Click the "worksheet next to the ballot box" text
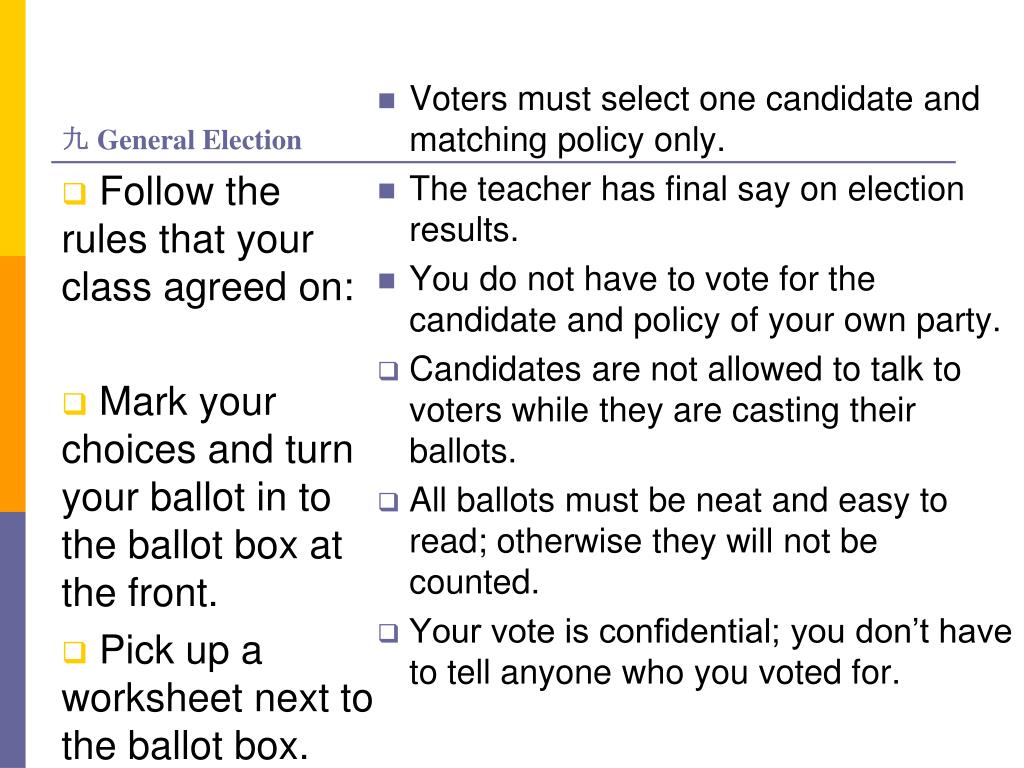1024x768 pixels. 216,722
